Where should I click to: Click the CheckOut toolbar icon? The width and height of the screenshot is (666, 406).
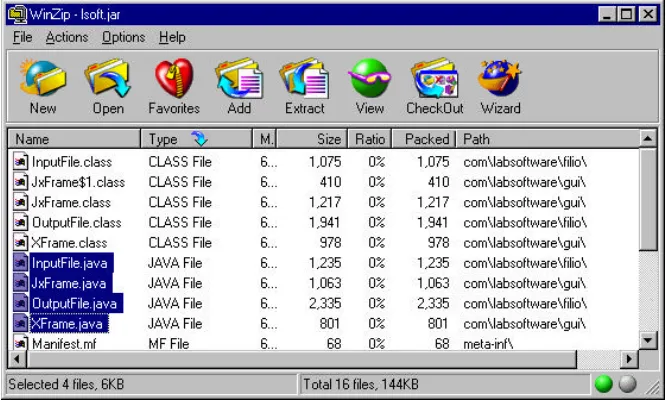click(435, 79)
